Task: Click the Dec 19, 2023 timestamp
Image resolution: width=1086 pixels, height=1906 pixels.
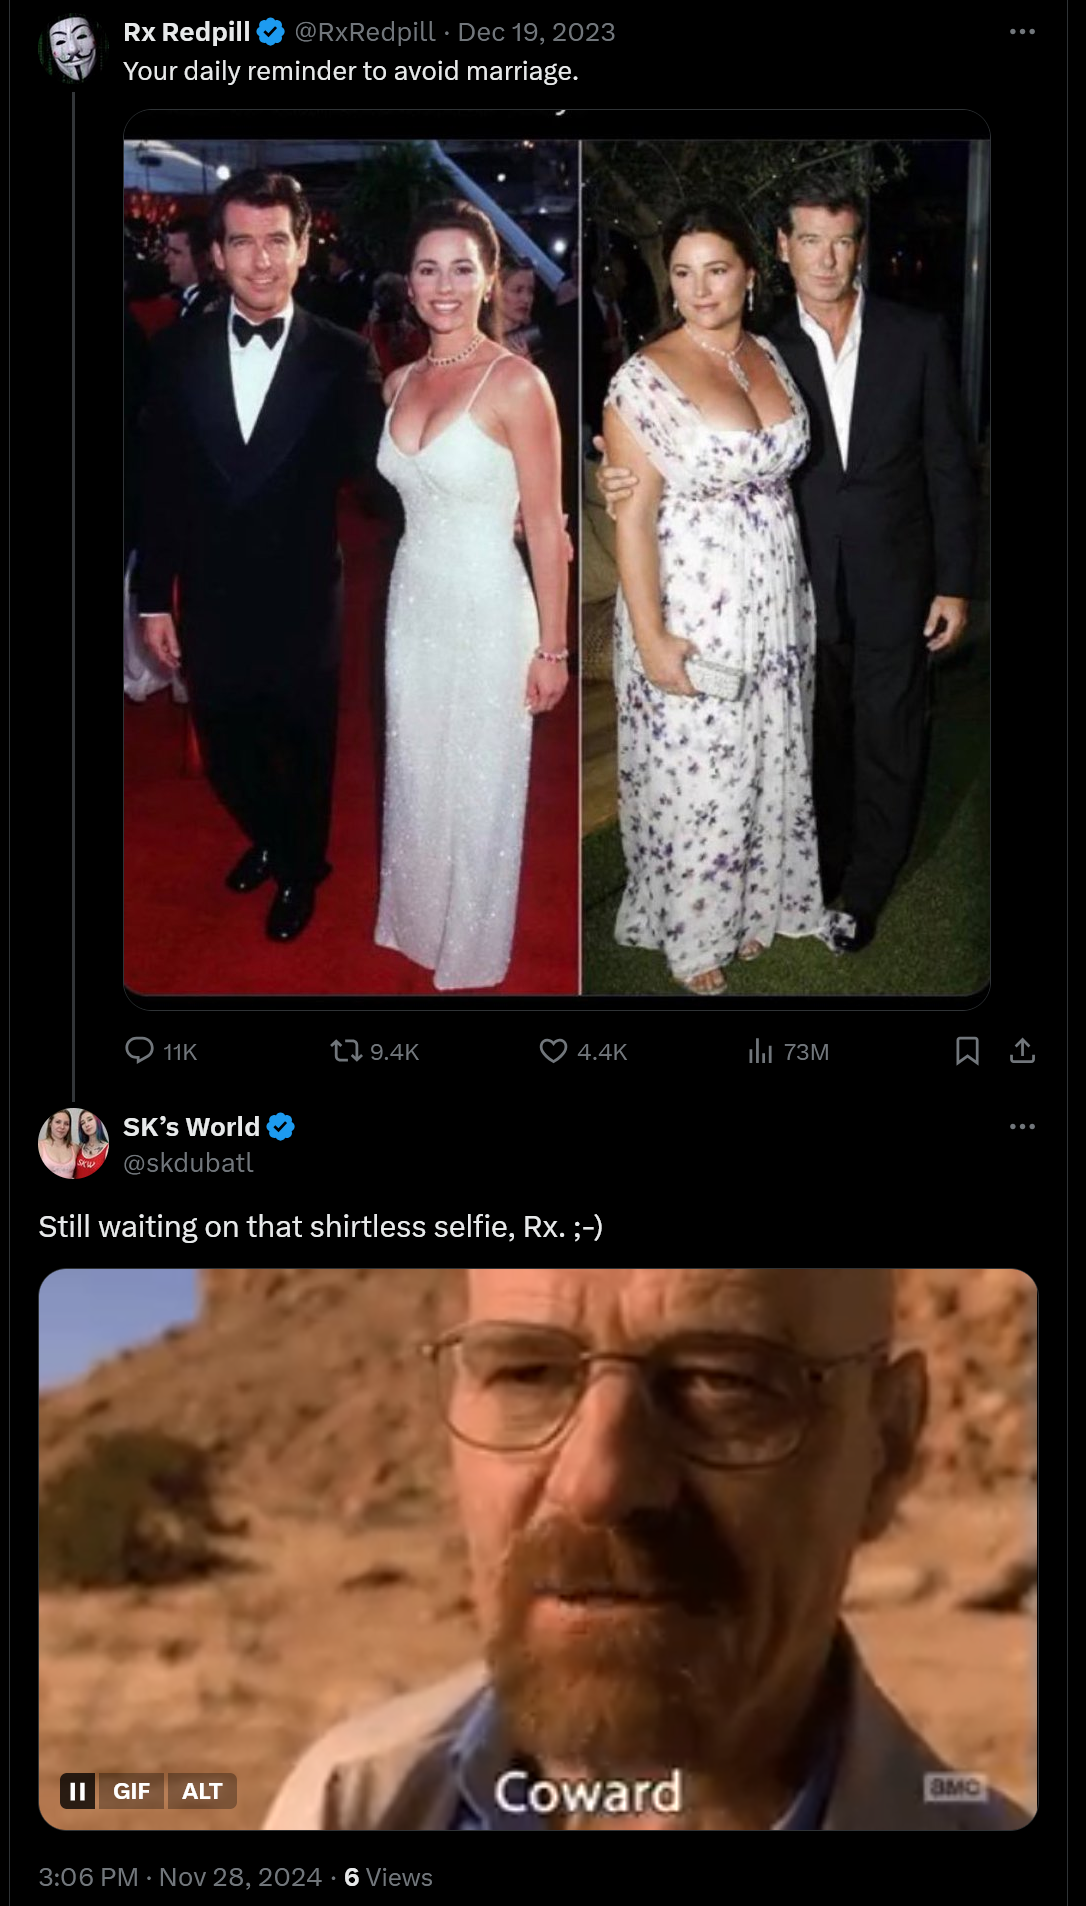Action: click(536, 32)
